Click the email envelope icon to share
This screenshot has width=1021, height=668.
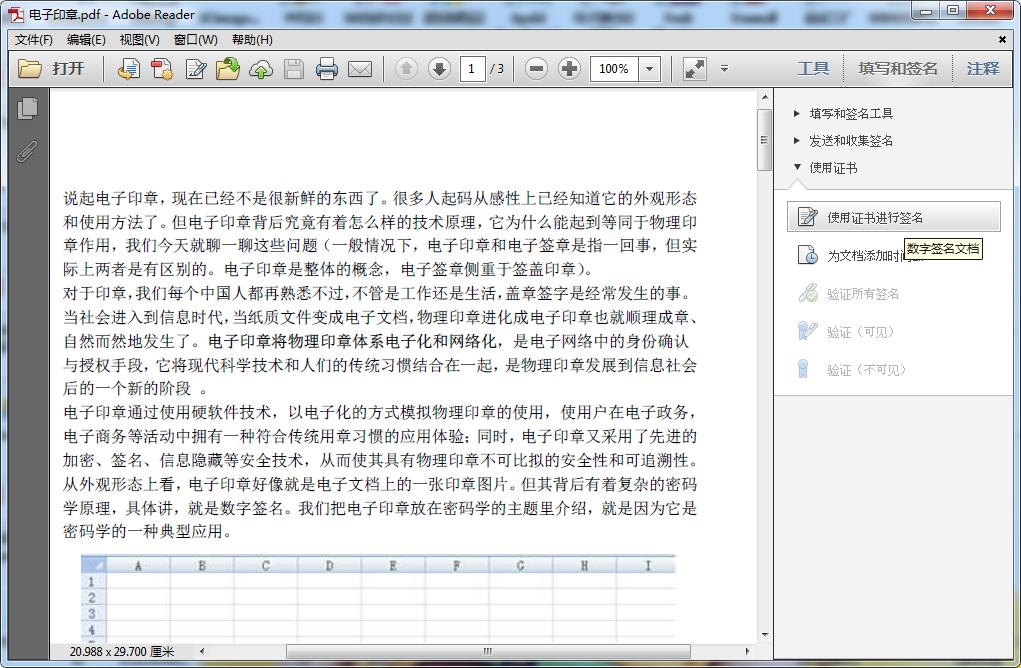[359, 69]
